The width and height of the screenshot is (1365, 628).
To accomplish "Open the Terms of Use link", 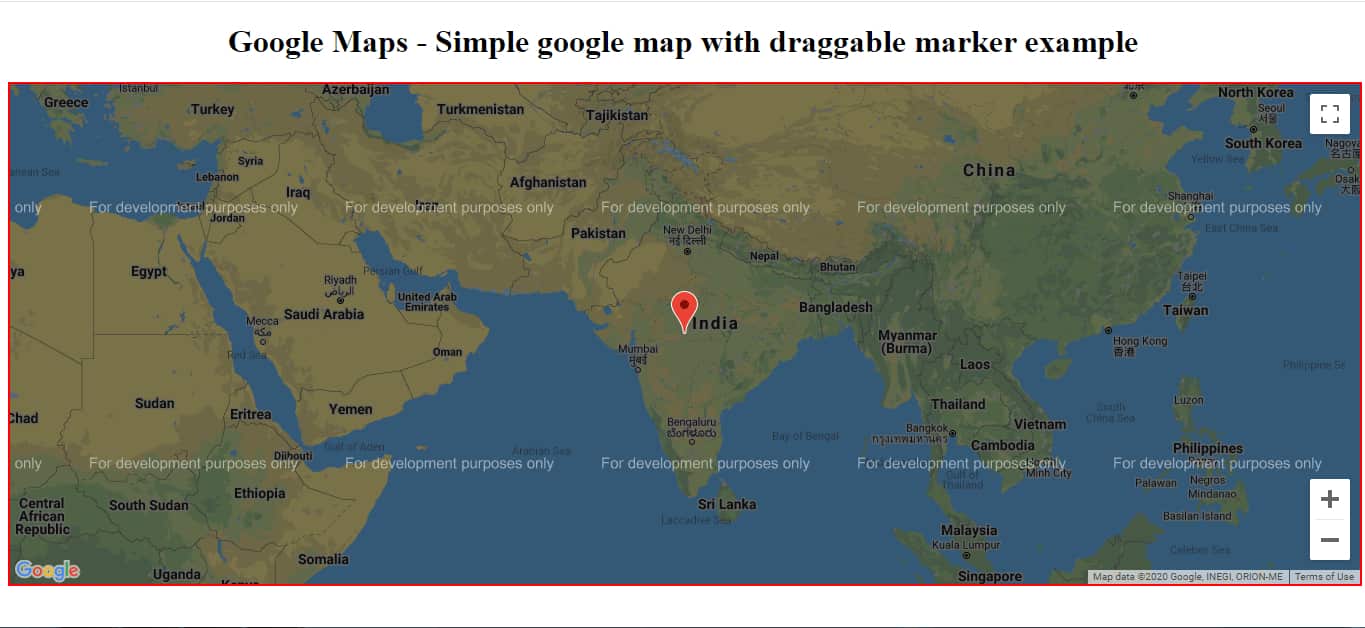I will tap(1325, 577).
